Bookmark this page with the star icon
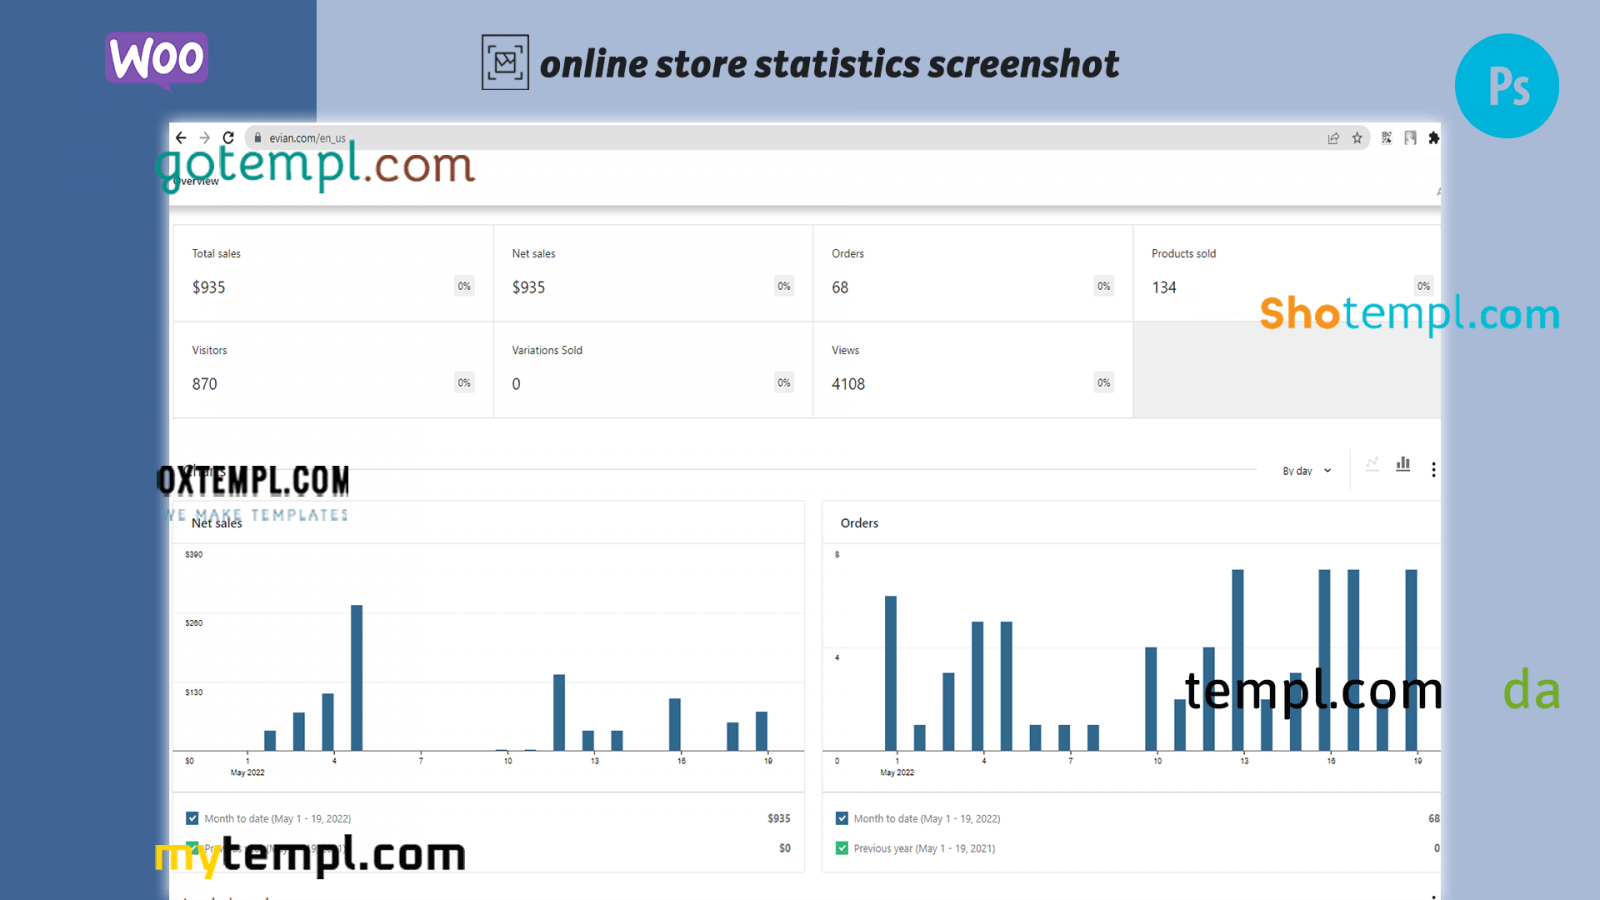This screenshot has width=1600, height=900. [x=1357, y=138]
